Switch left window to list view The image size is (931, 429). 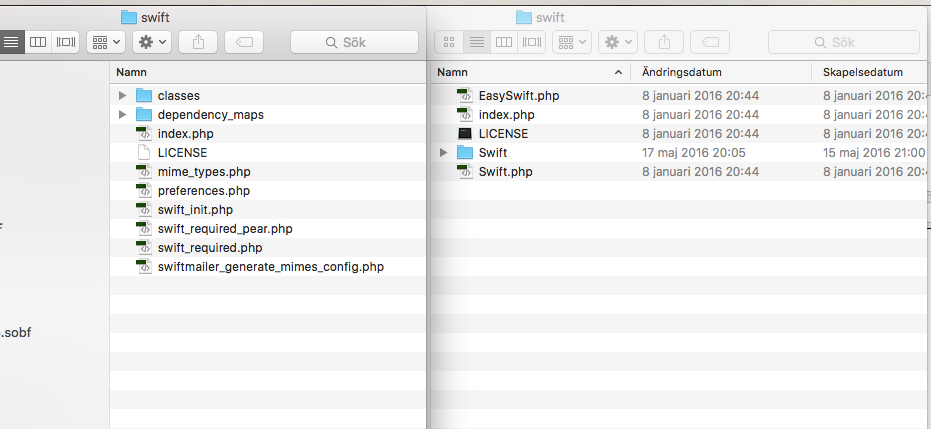[11, 42]
